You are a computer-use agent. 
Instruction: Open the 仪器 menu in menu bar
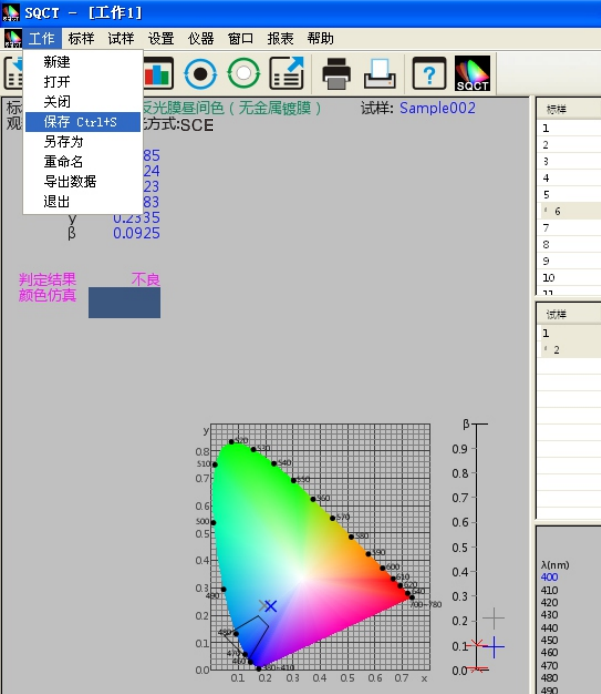[x=201, y=39]
